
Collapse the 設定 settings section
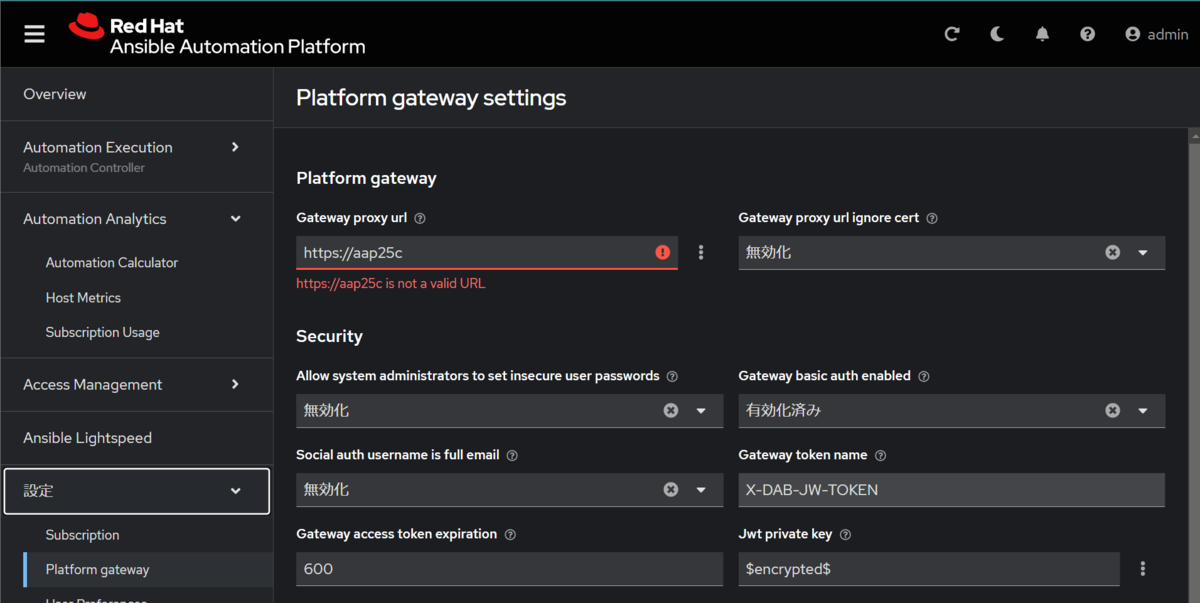pyautogui.click(x=137, y=491)
